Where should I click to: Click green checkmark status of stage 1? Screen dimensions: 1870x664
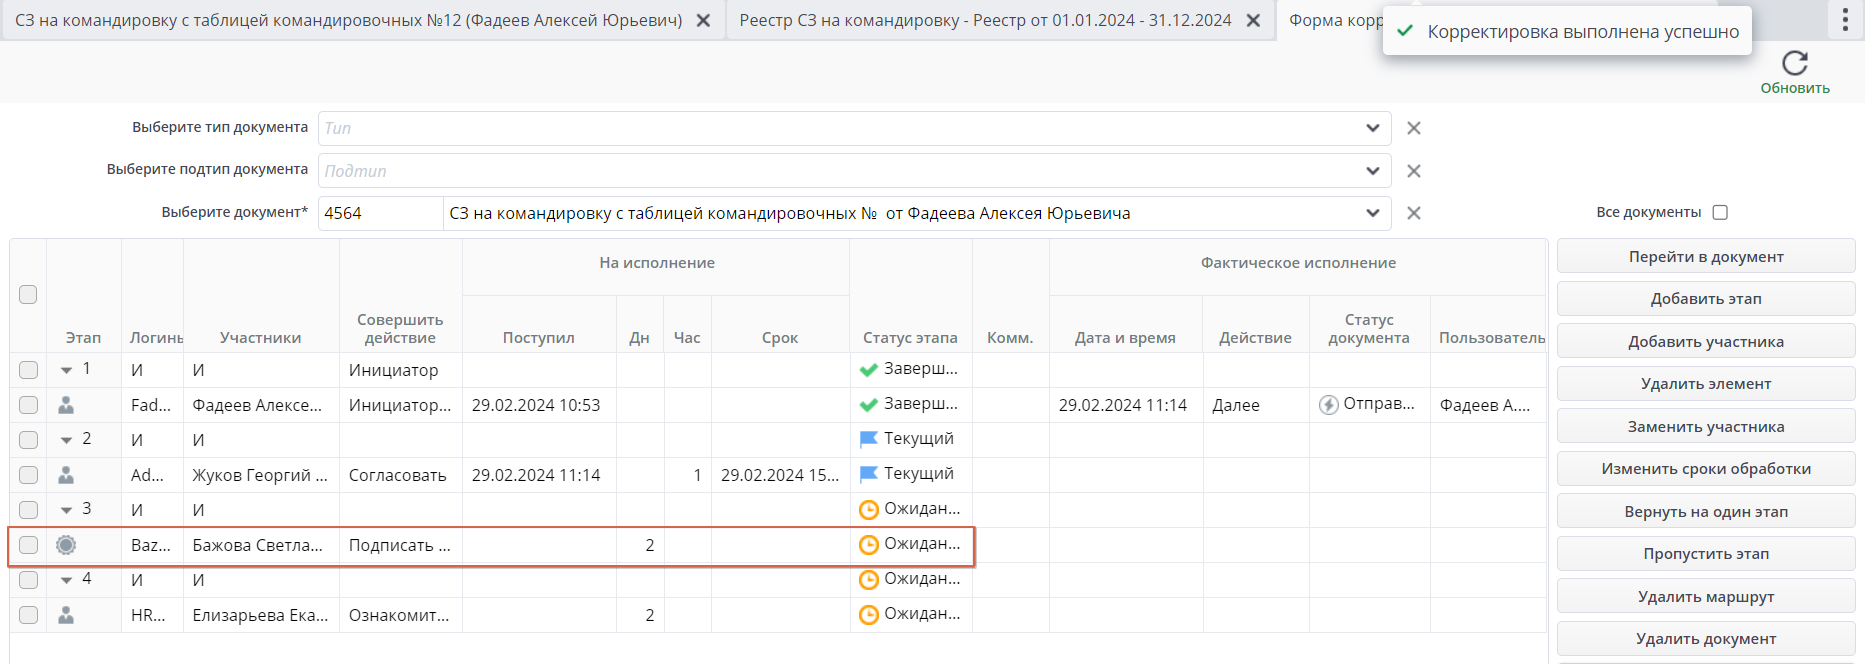coord(868,370)
